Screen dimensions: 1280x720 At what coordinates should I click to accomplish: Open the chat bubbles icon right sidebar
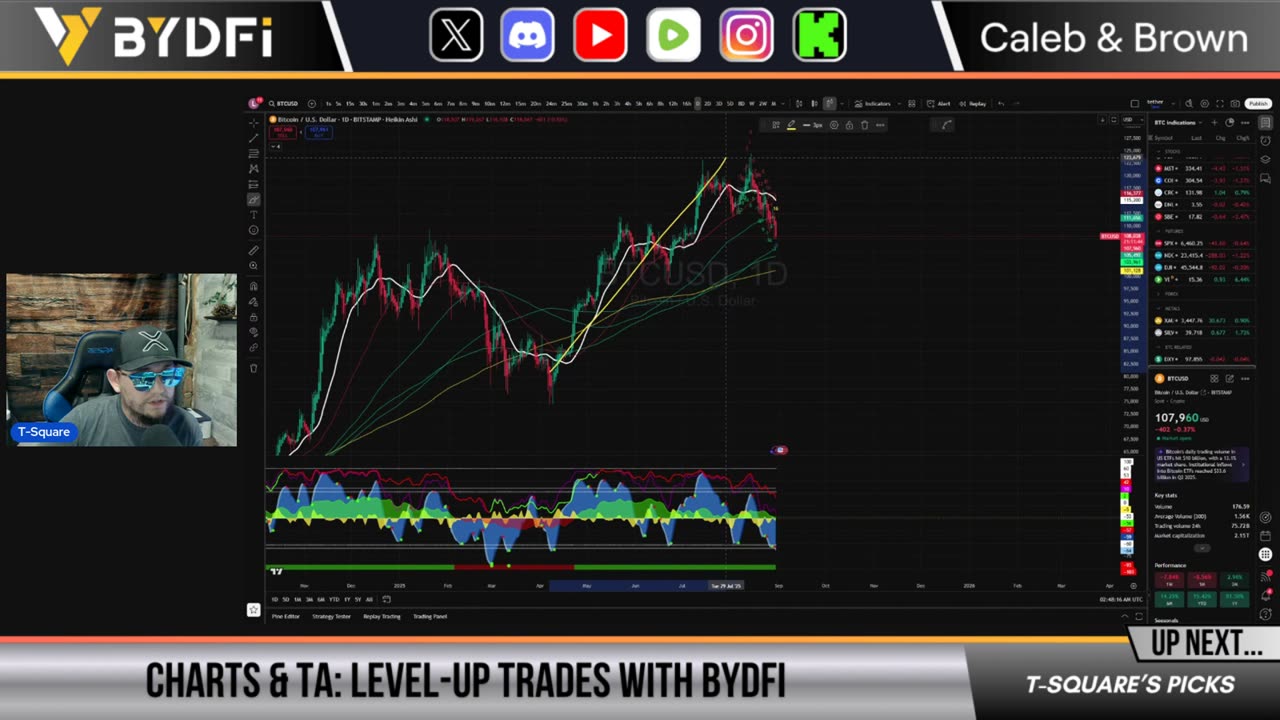(x=1265, y=178)
